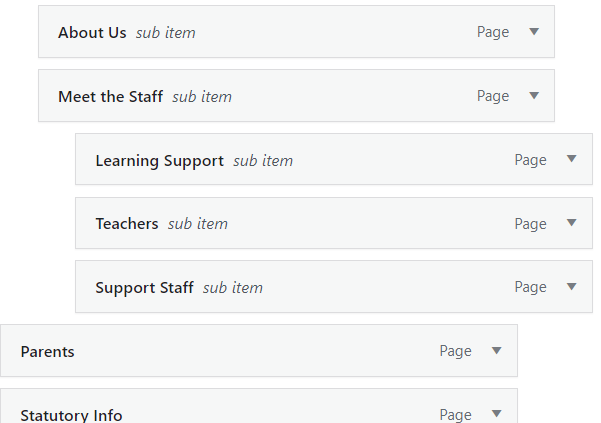The image size is (601, 423).
Task: Click the Parents menu item title
Action: coord(47,352)
